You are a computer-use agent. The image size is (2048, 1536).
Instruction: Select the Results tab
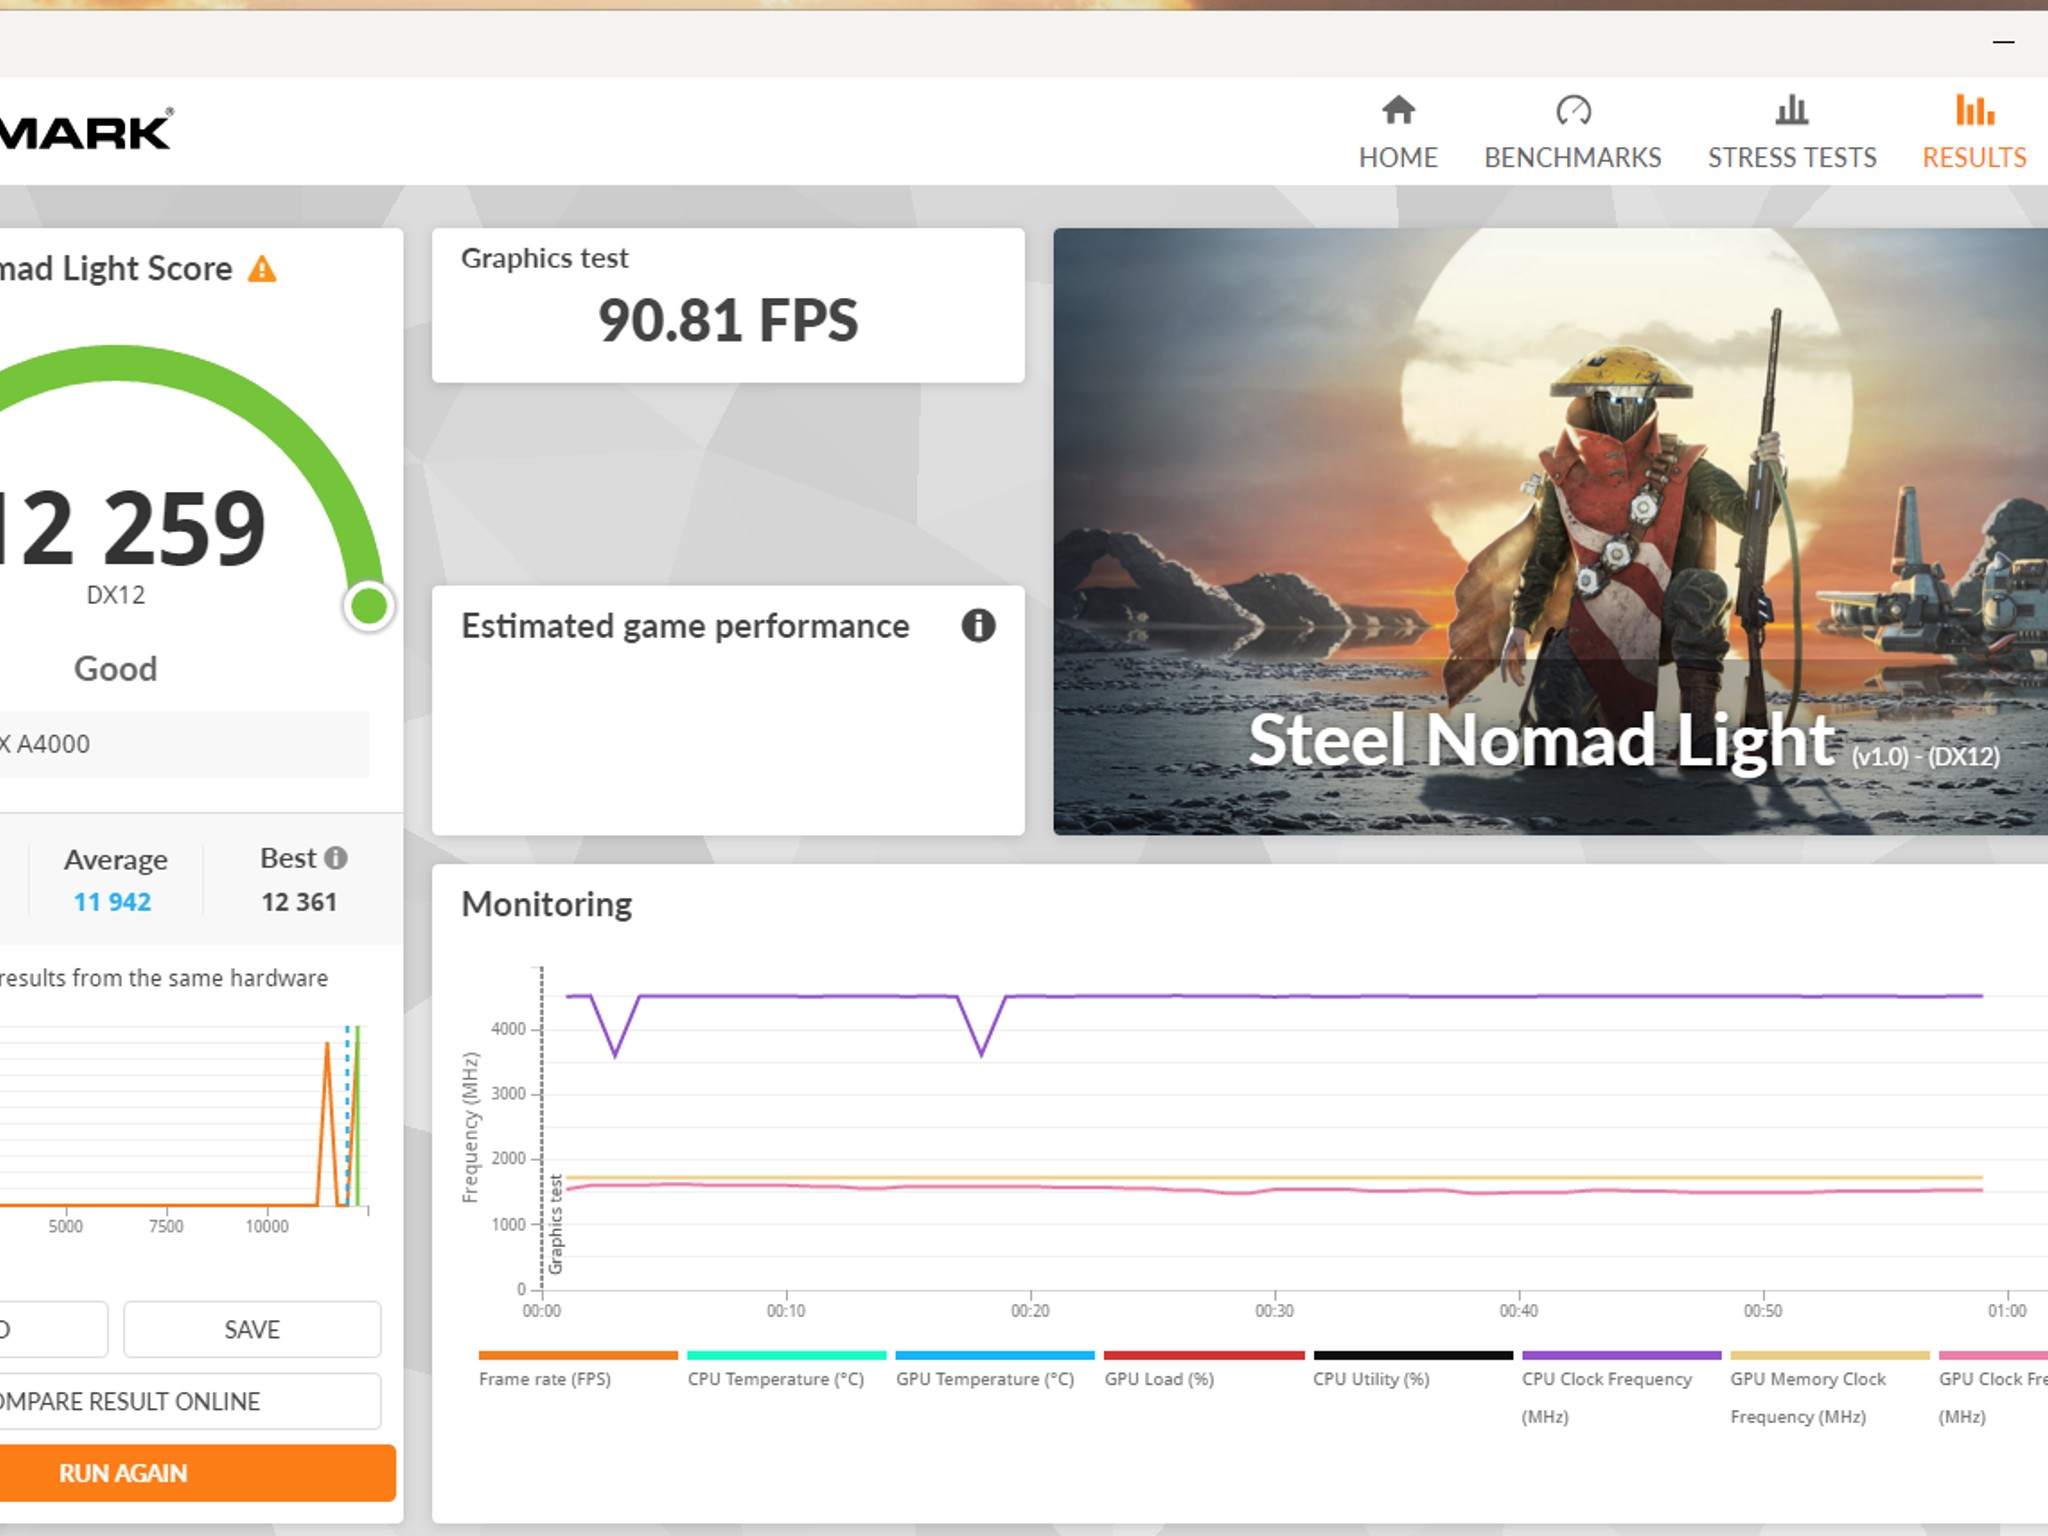coord(1974,133)
